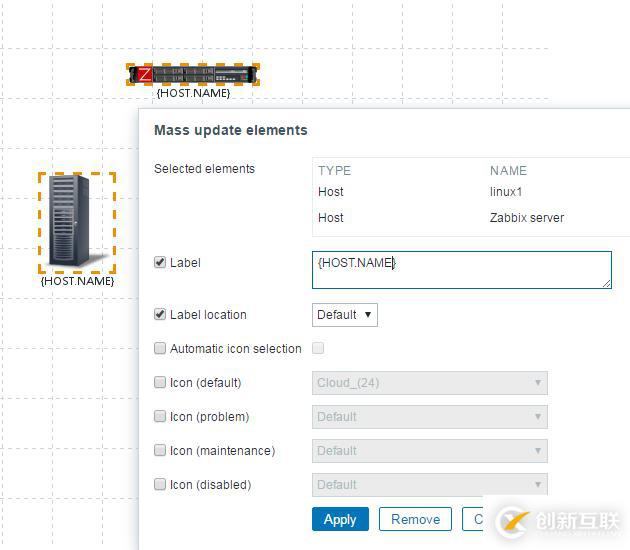The width and height of the screenshot is (630, 550).
Task: Open the Icon (disabled) Default dropdown
Action: click(x=430, y=485)
